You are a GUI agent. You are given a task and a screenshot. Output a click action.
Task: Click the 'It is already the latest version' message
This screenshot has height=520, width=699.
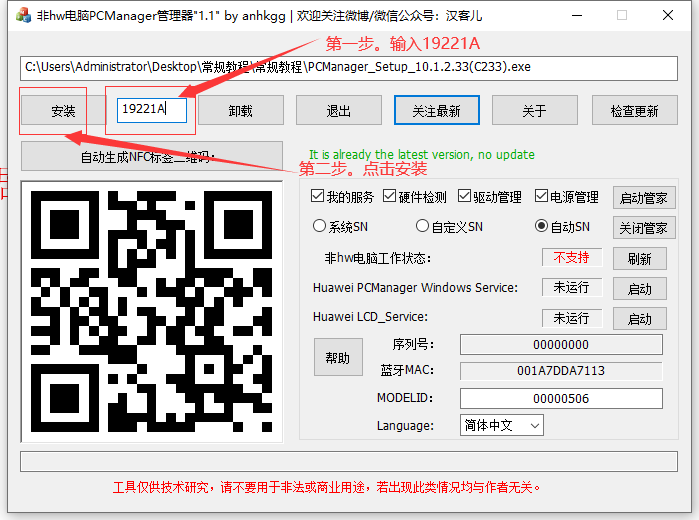pos(422,155)
